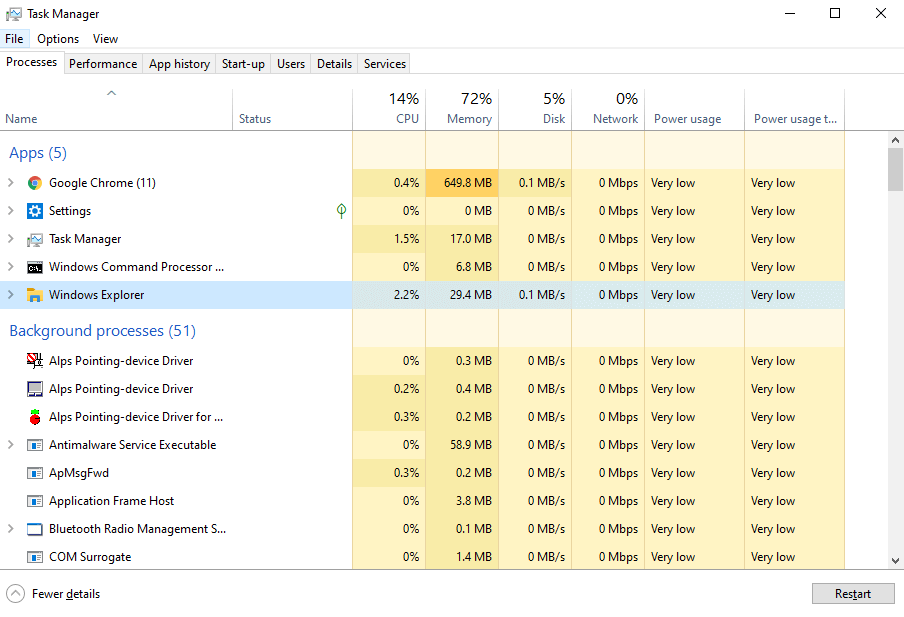Screen dimensions: 904x617
Task: Click the Restart button
Action: (x=852, y=593)
